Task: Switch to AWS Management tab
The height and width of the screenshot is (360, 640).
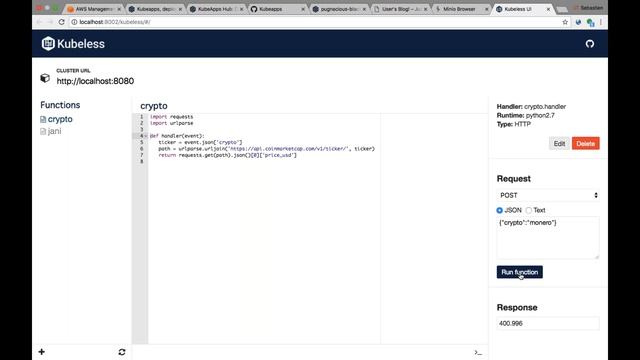Action: (x=94, y=9)
